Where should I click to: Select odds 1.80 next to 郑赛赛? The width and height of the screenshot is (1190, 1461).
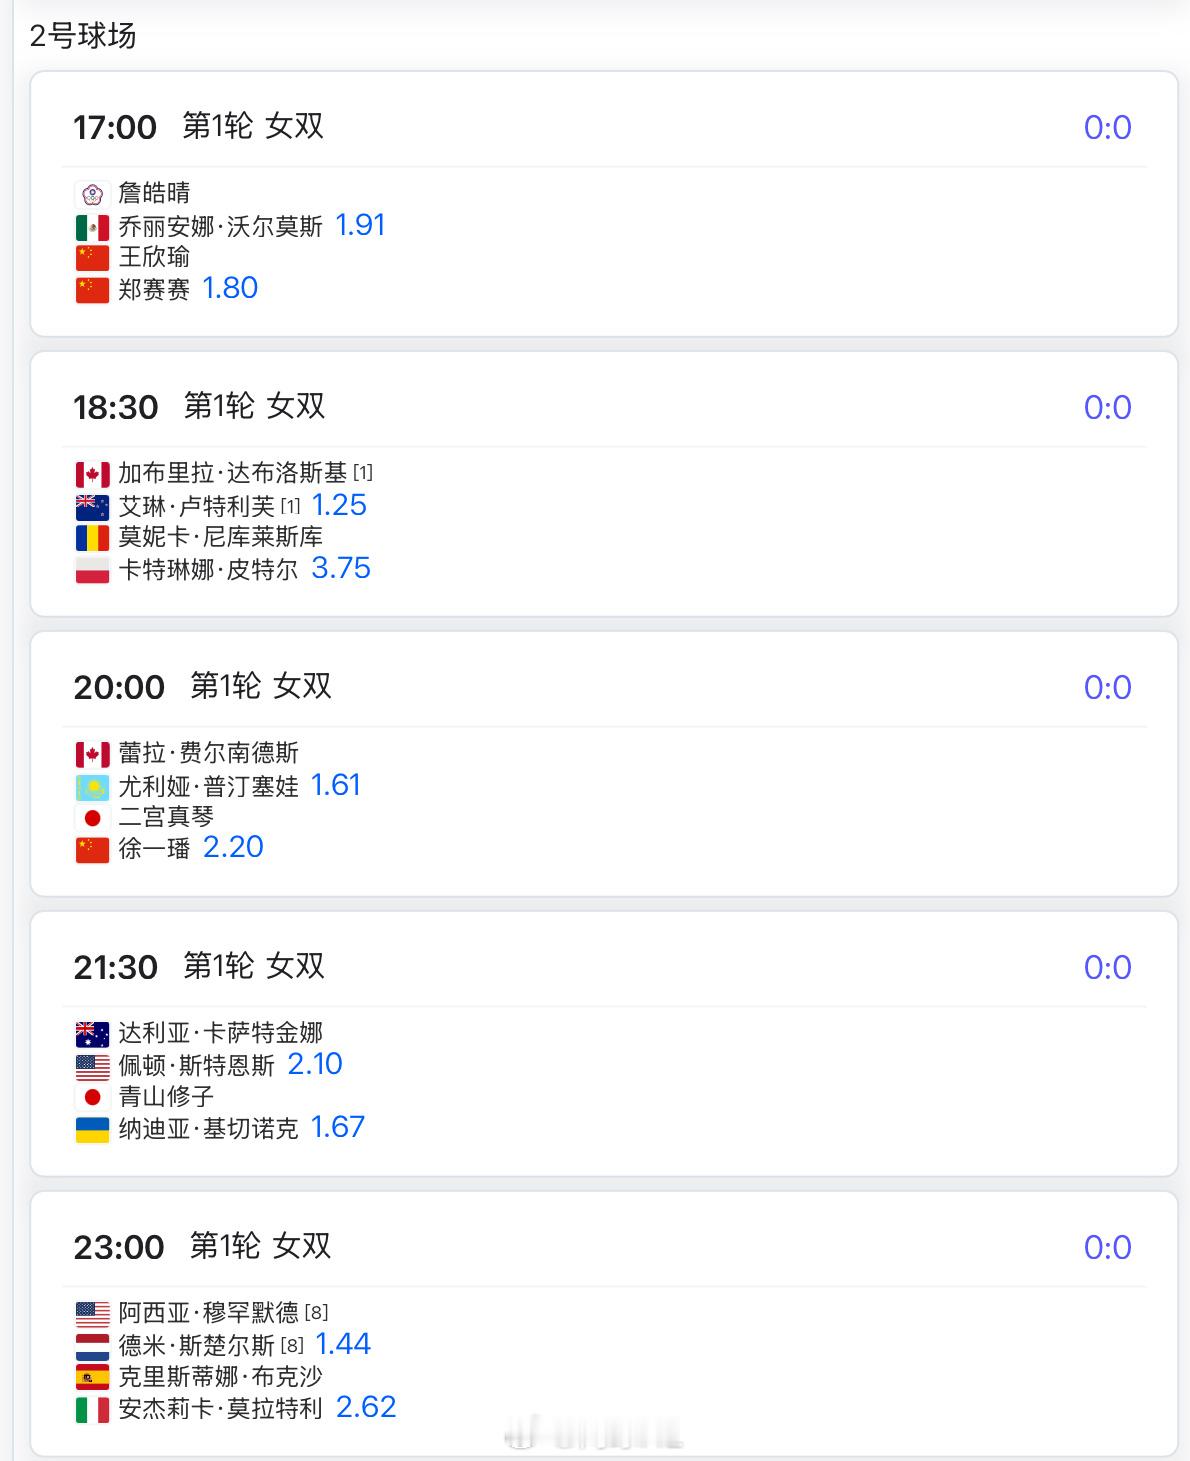230,288
